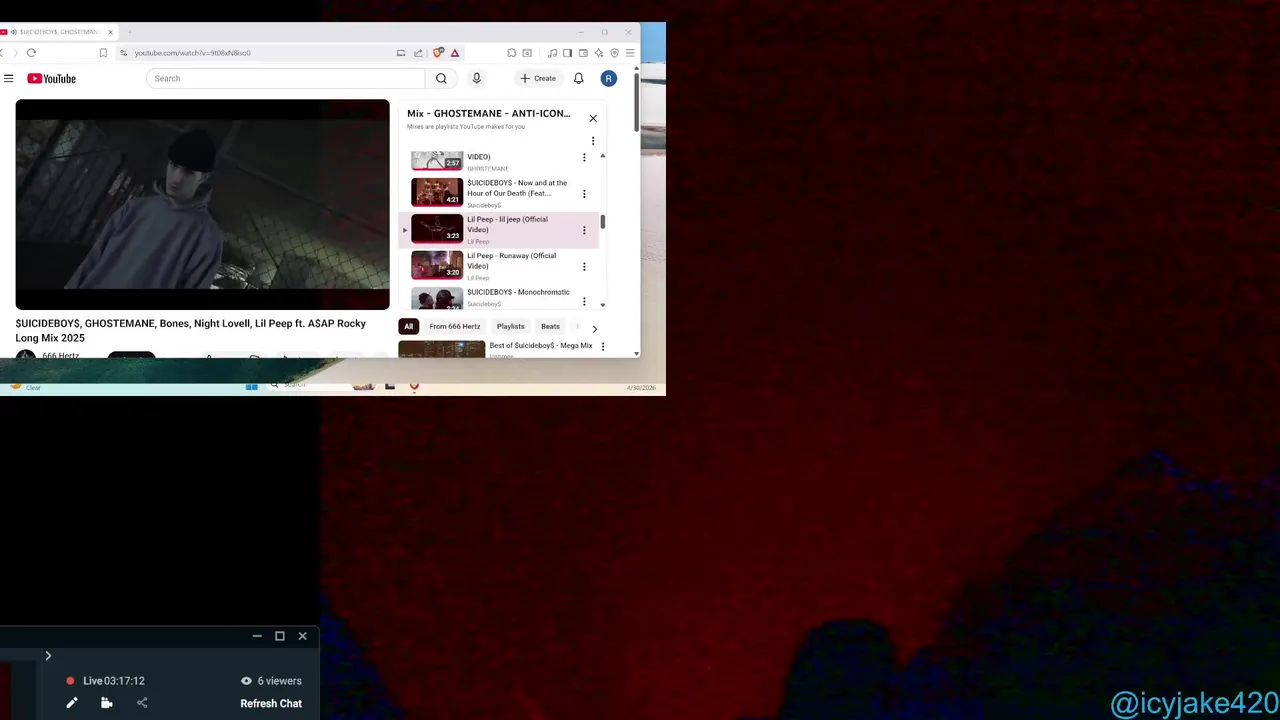
Task: Open the Brave VPN shield icon
Action: (614, 53)
